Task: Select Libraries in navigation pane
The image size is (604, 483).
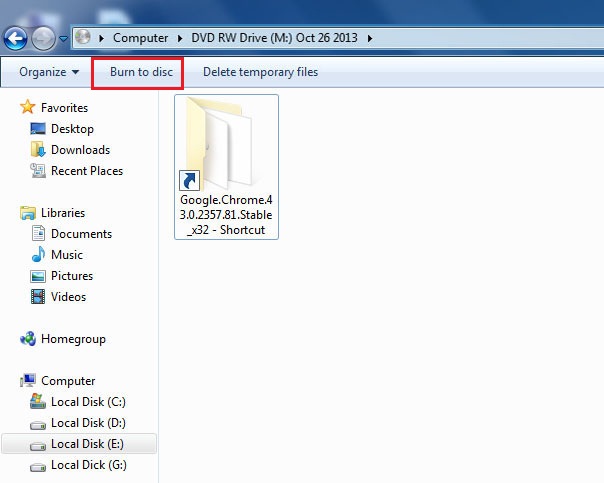Action: (x=63, y=213)
